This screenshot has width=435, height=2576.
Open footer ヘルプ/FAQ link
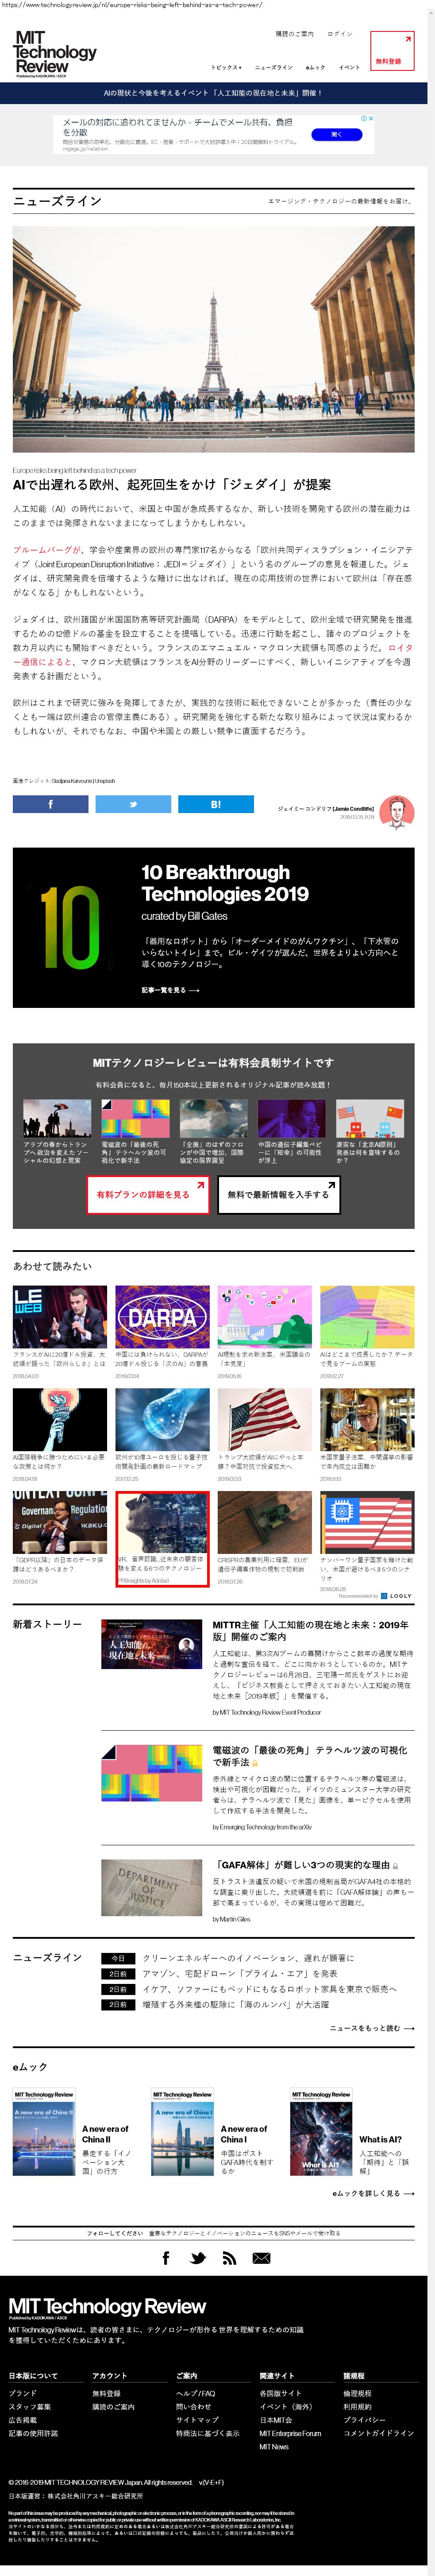(x=195, y=2393)
